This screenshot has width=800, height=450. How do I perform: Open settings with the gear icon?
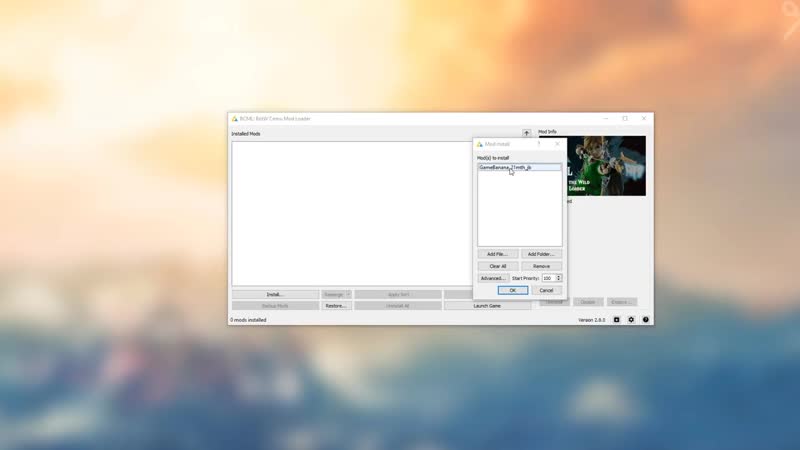pos(631,320)
